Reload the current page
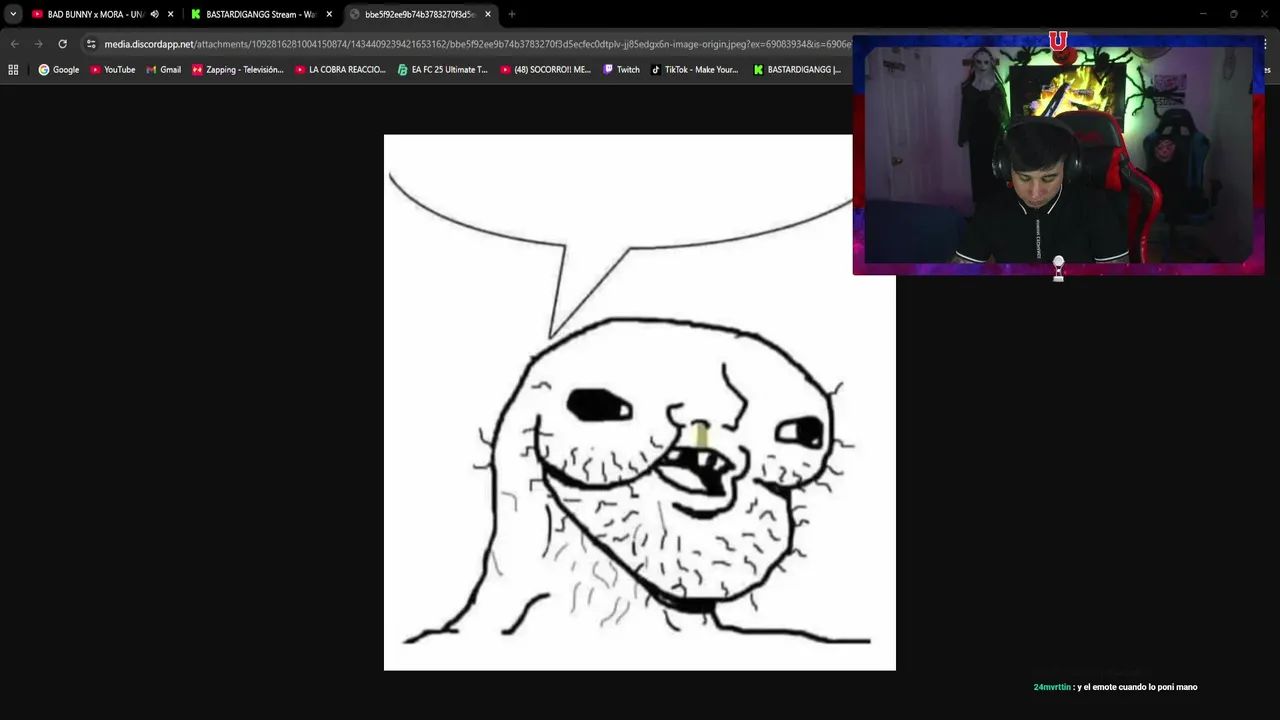 [62, 44]
